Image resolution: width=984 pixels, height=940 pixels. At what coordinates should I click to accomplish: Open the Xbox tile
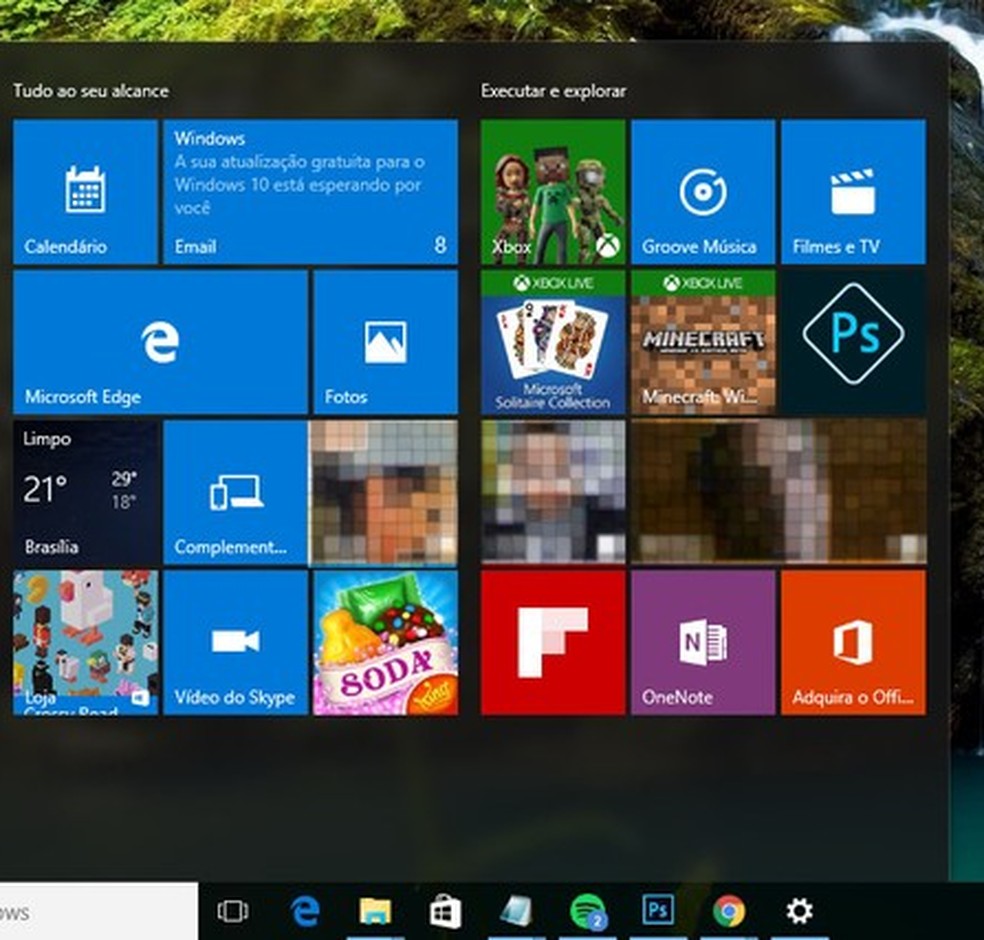[553, 192]
